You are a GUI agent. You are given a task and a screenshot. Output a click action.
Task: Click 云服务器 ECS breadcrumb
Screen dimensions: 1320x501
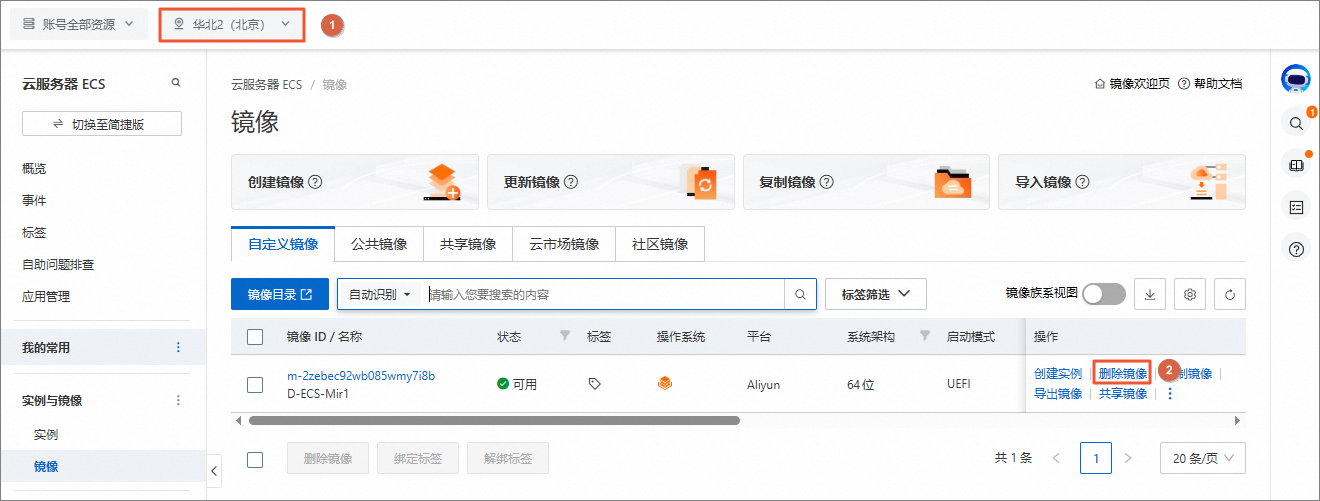point(266,85)
